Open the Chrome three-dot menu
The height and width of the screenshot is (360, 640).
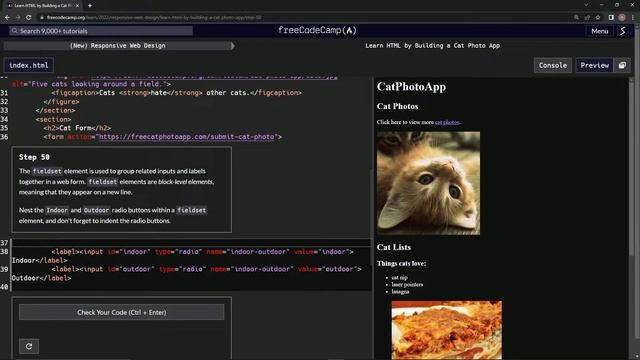point(633,18)
